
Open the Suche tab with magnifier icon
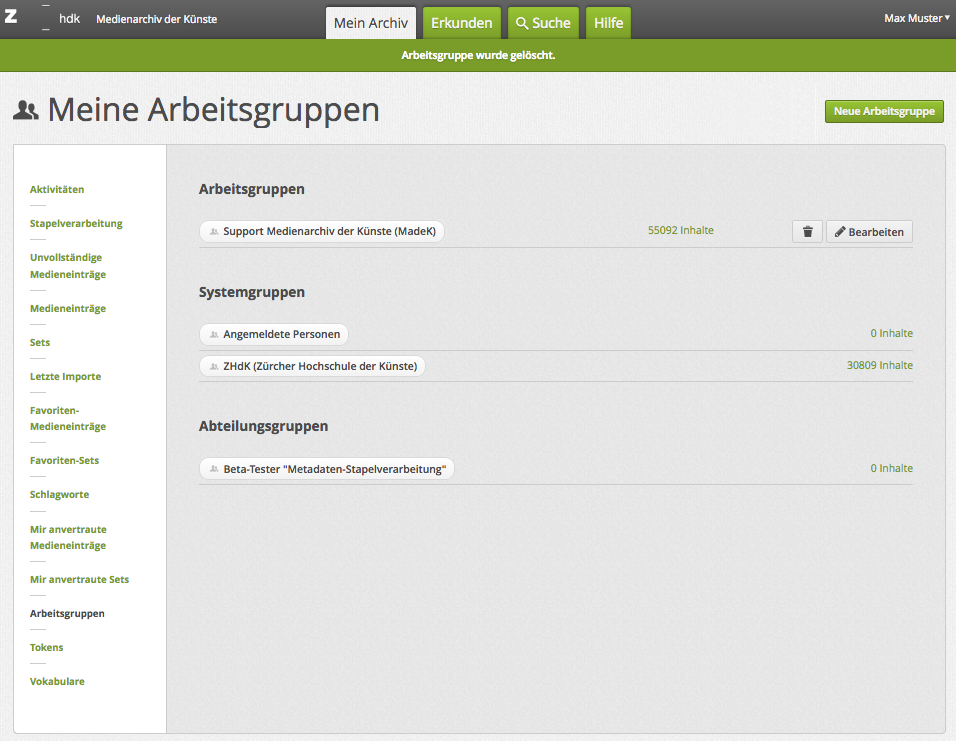coord(542,23)
